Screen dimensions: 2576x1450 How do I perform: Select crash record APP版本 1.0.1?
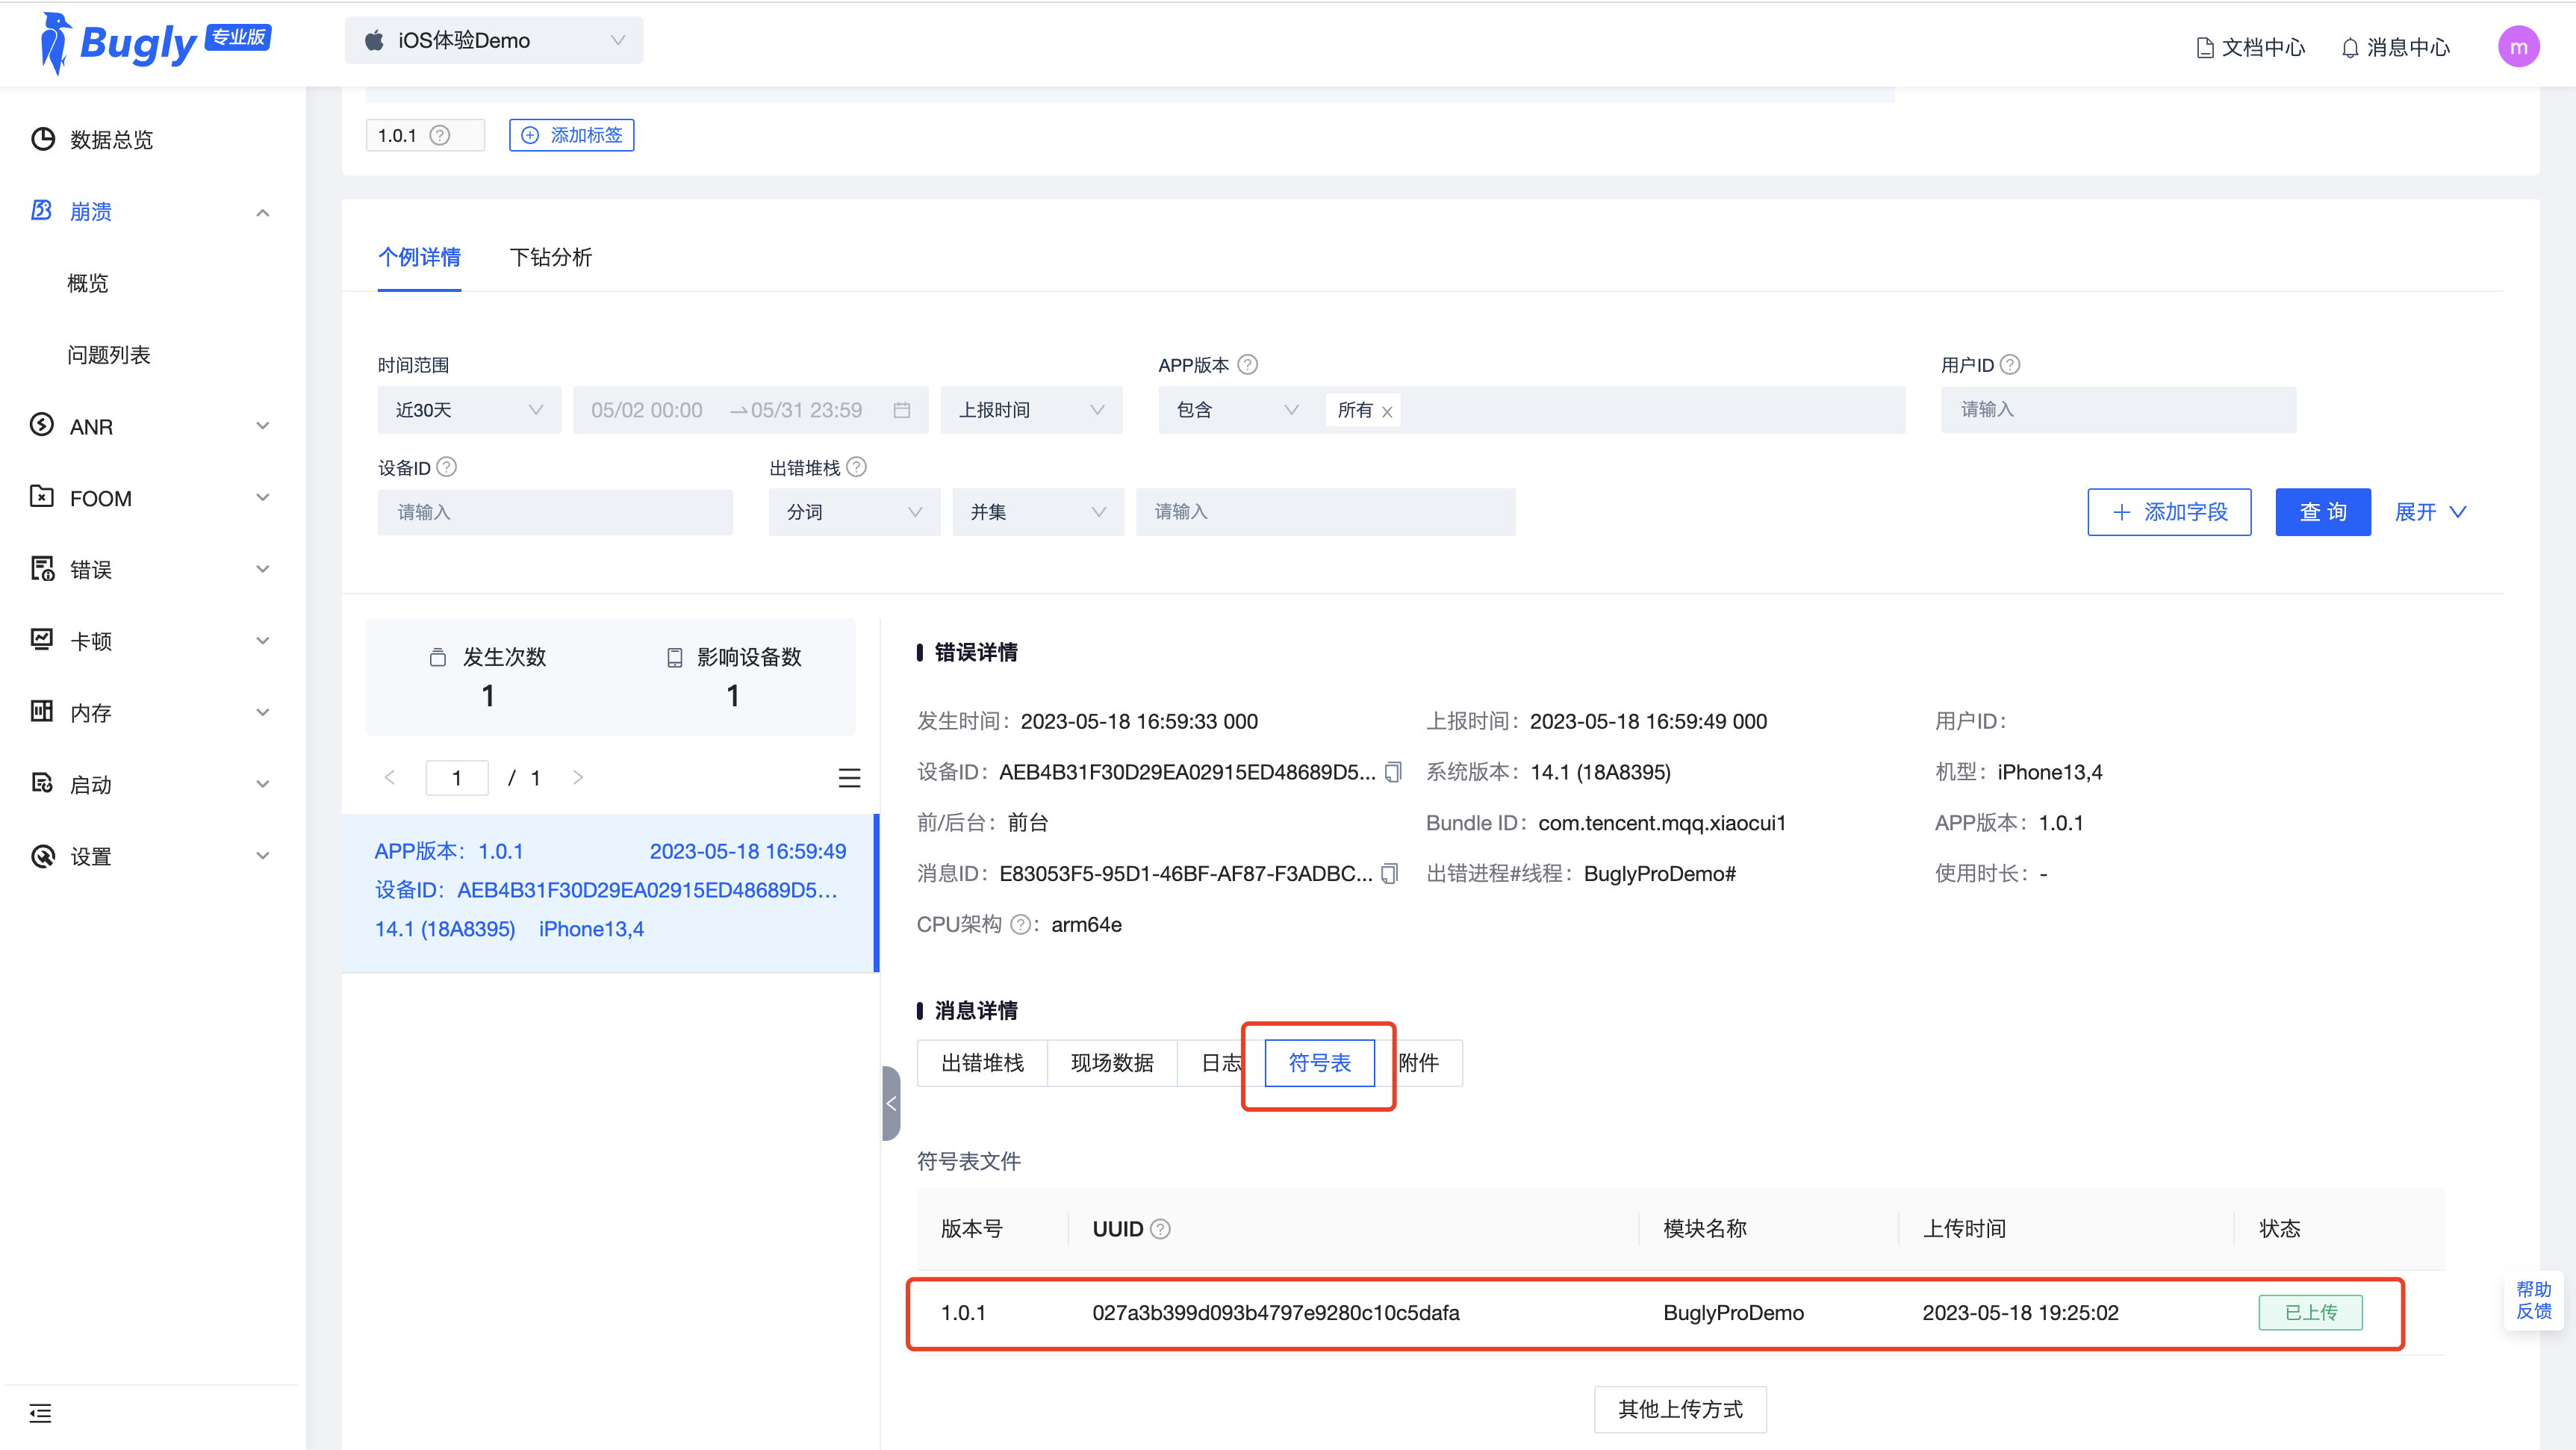(x=610, y=892)
